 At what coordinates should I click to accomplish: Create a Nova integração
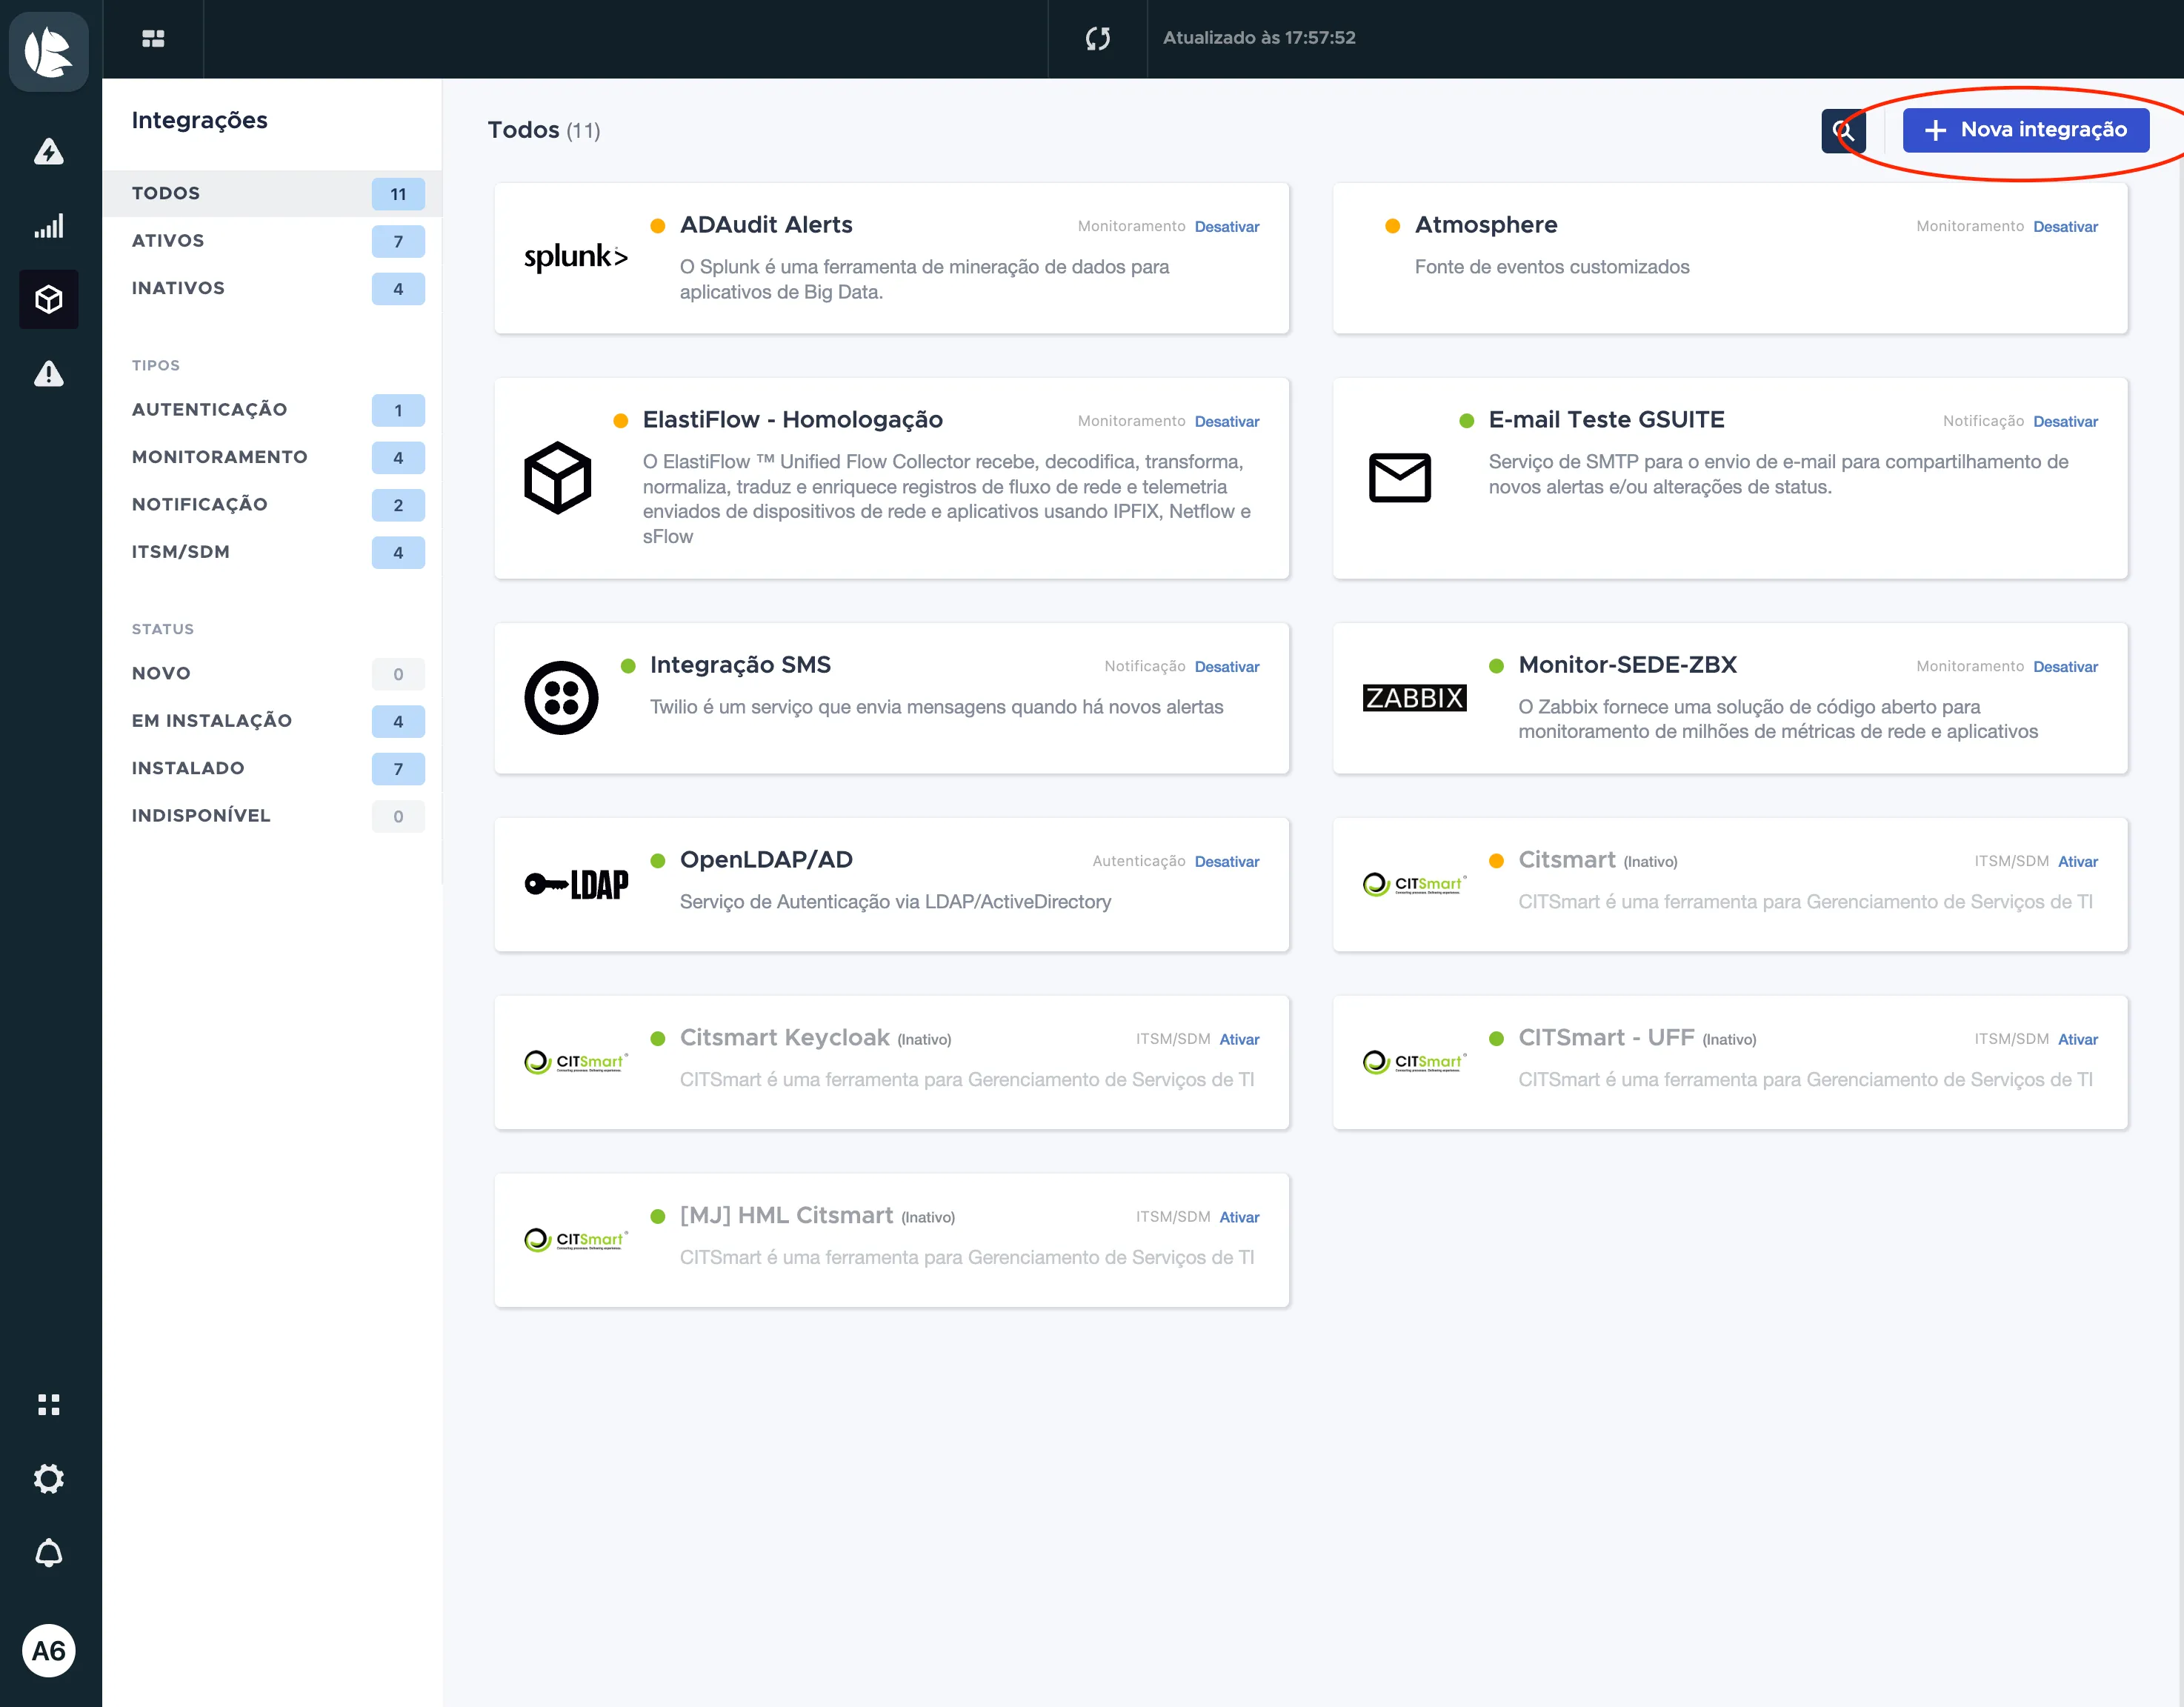[x=2025, y=130]
